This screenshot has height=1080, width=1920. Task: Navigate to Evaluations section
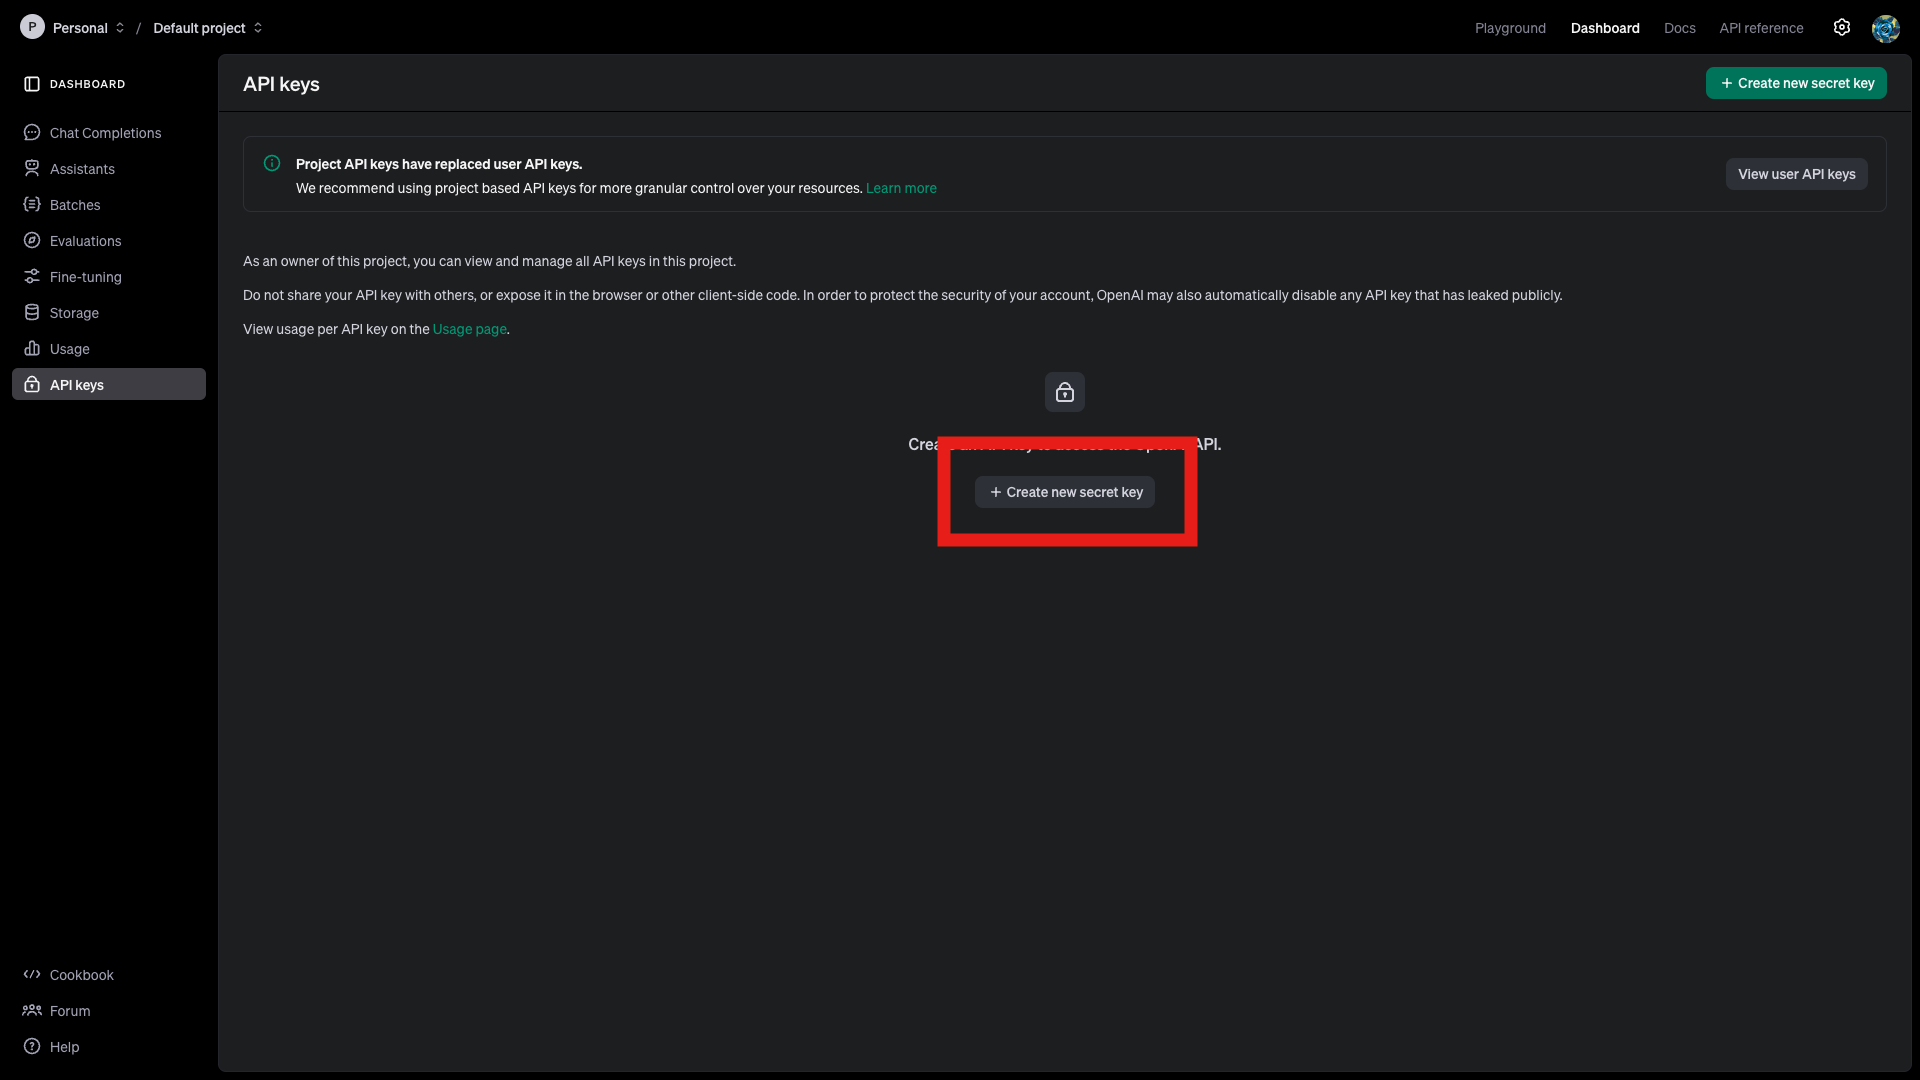coord(84,240)
